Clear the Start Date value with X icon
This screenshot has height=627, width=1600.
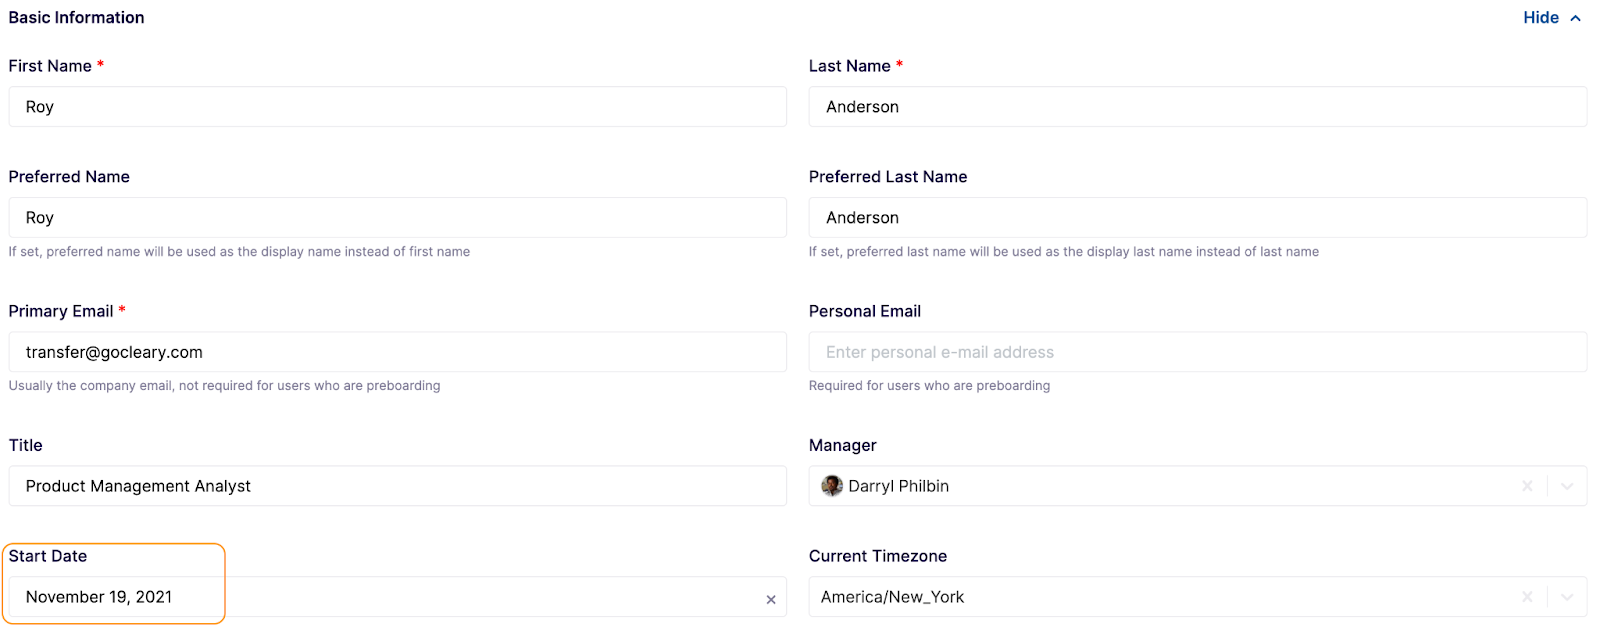[771, 600]
